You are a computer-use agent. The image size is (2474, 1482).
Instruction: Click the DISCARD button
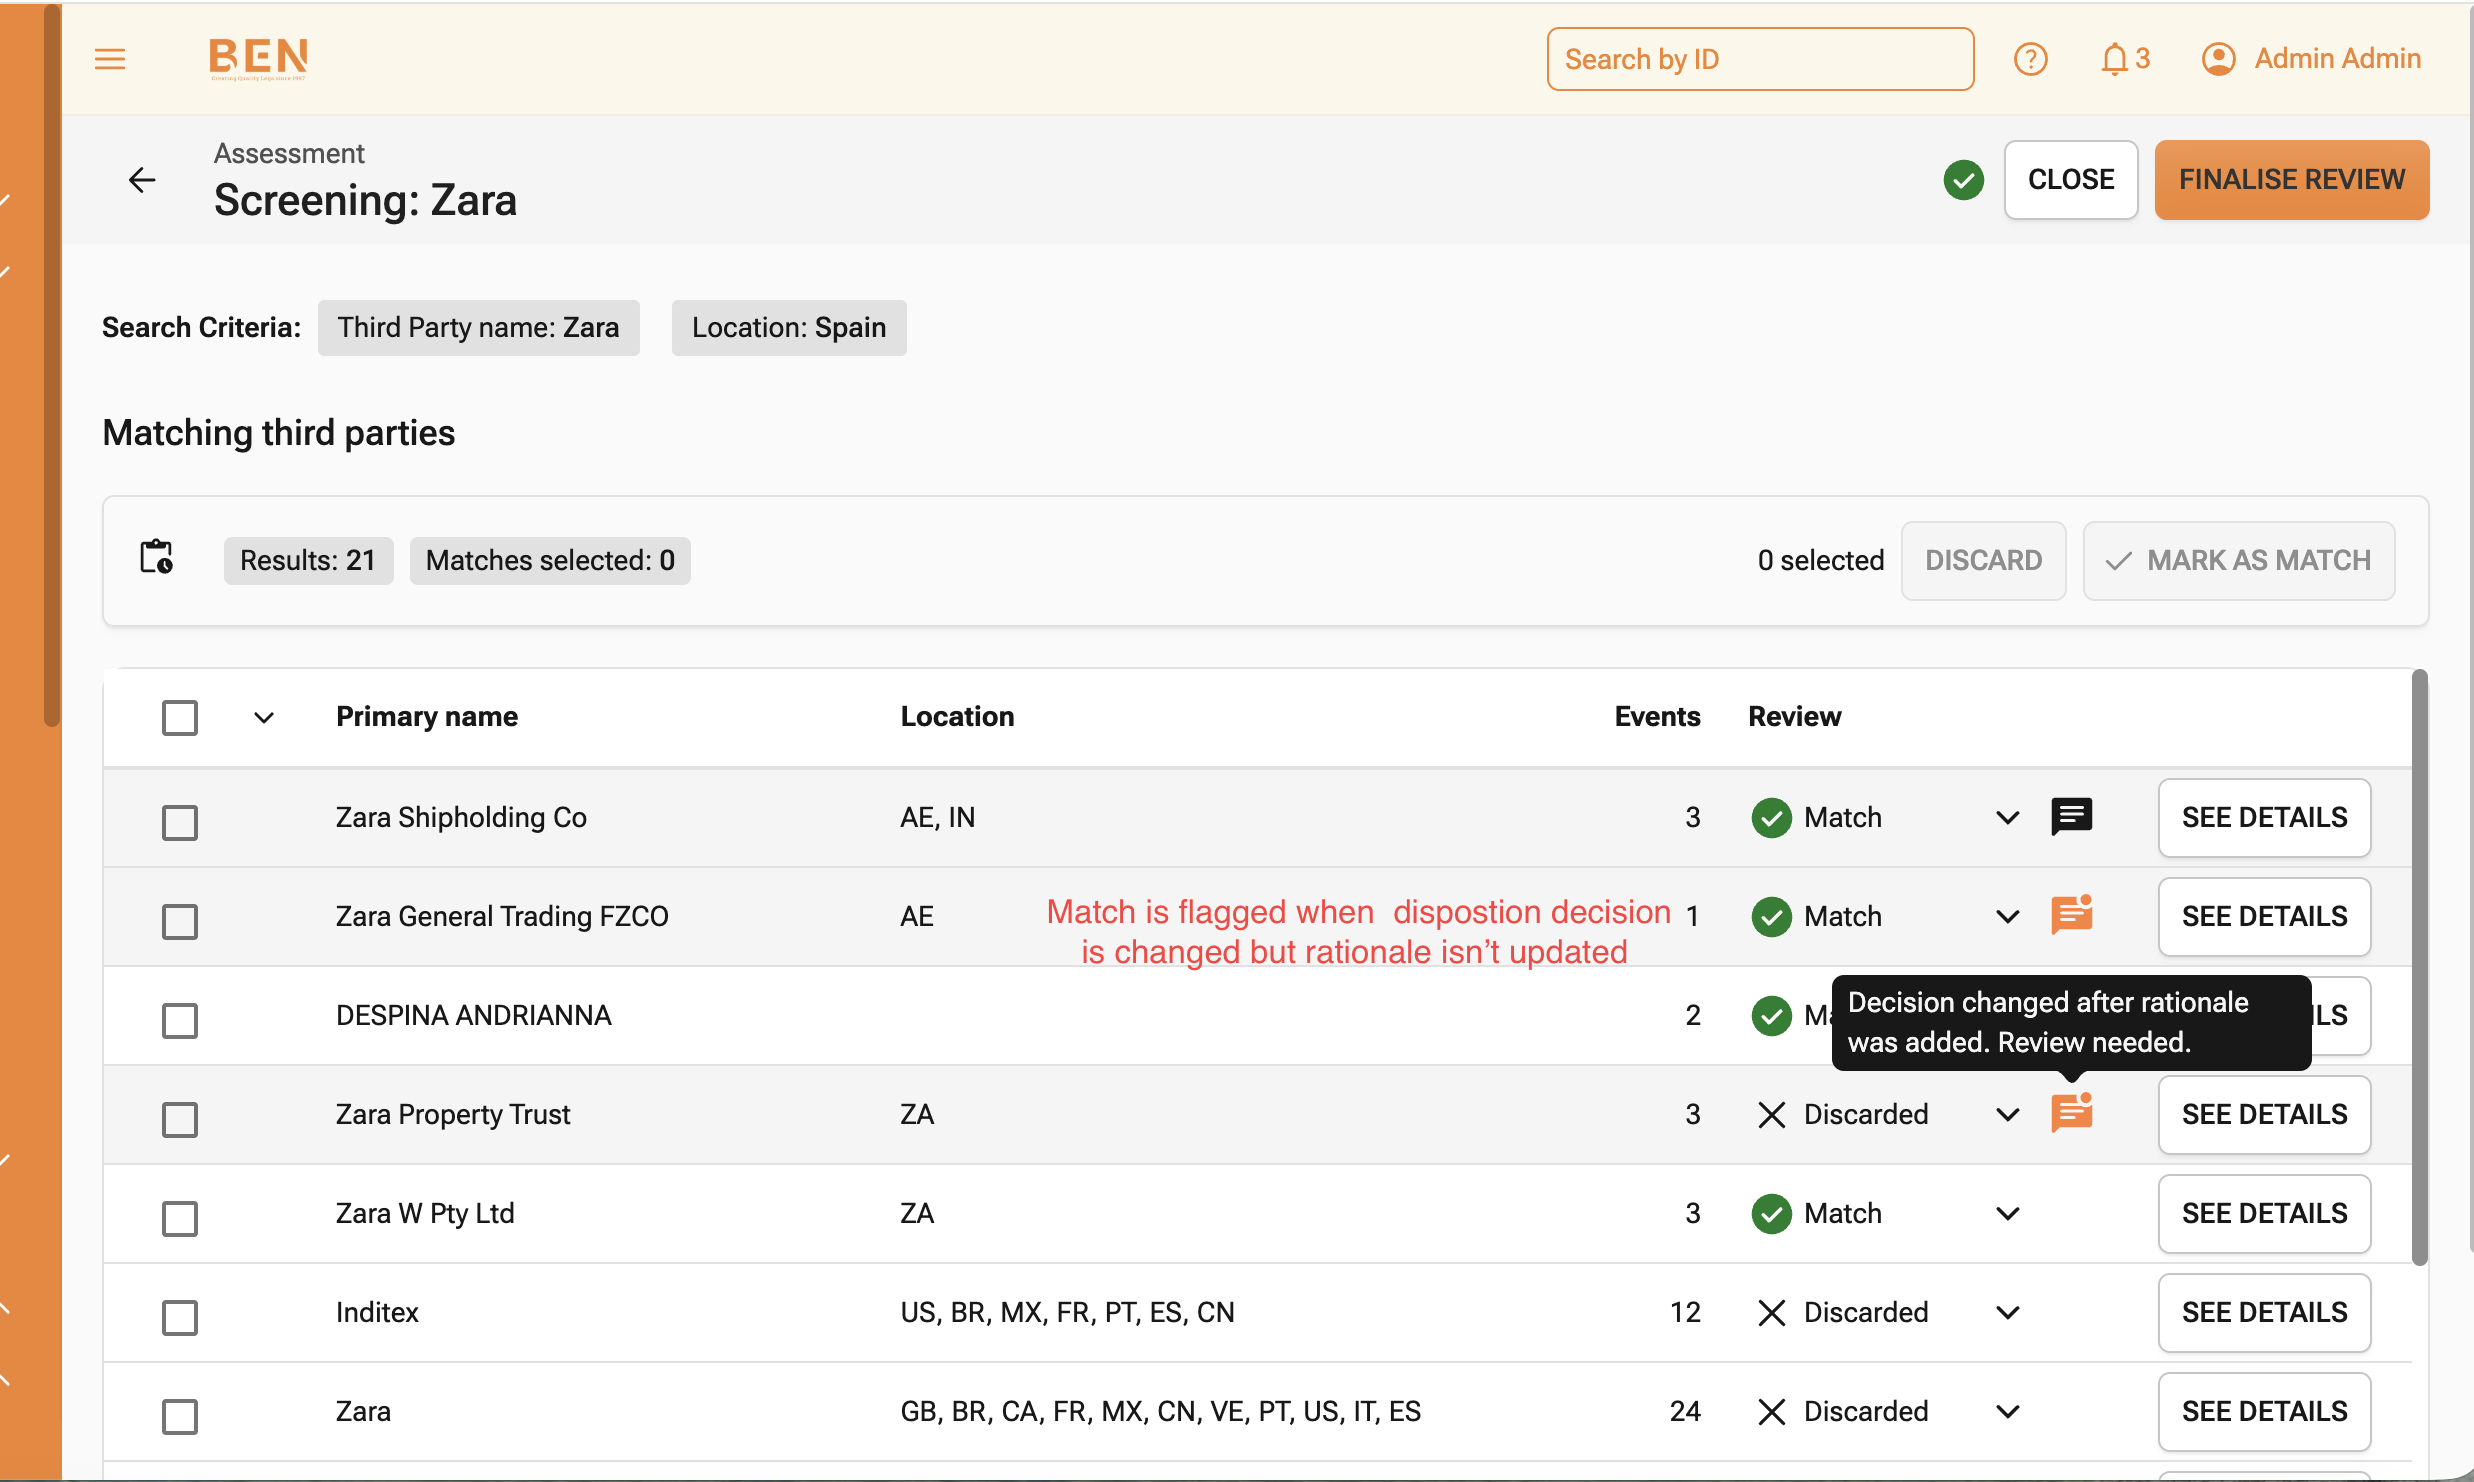click(1984, 560)
